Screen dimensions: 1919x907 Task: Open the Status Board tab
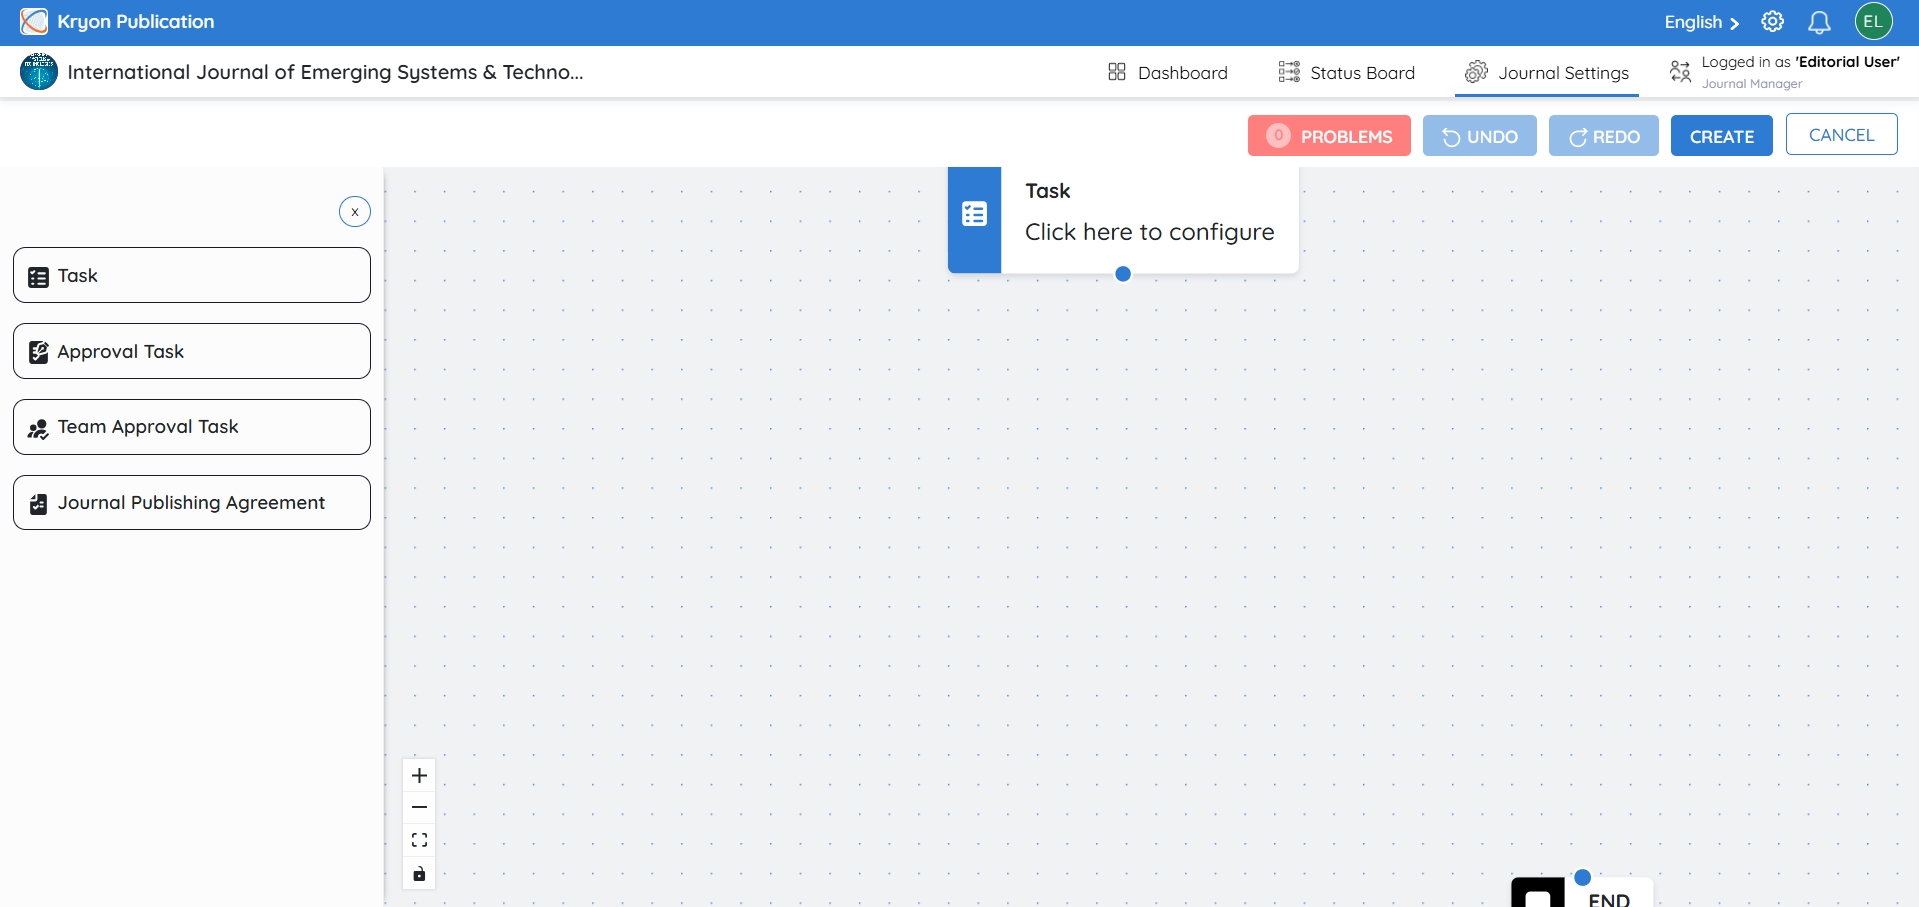pos(1346,72)
